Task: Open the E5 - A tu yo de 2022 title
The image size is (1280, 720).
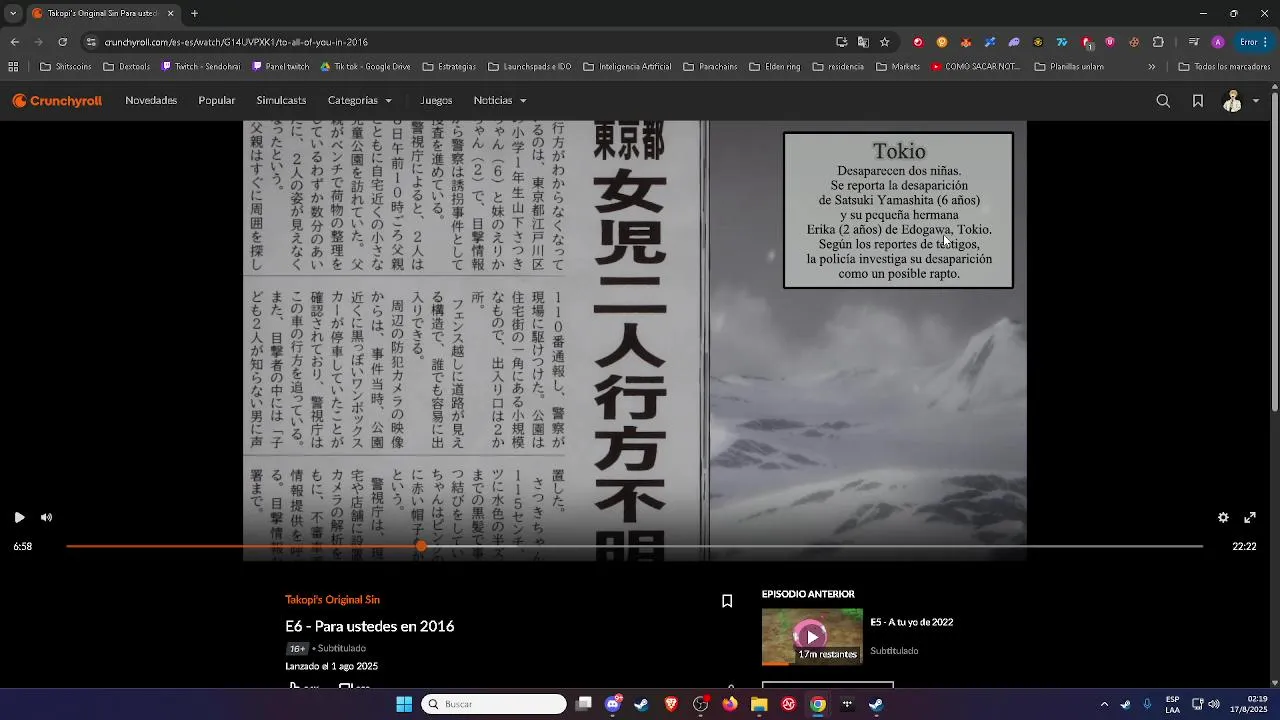Action: [x=911, y=622]
